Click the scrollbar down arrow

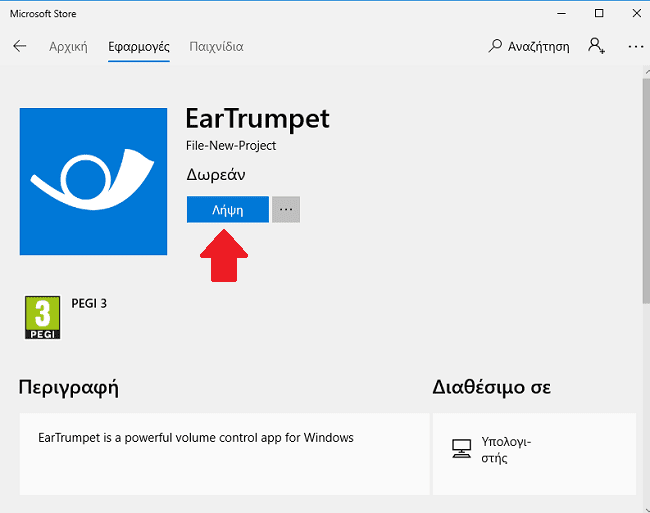click(647, 510)
